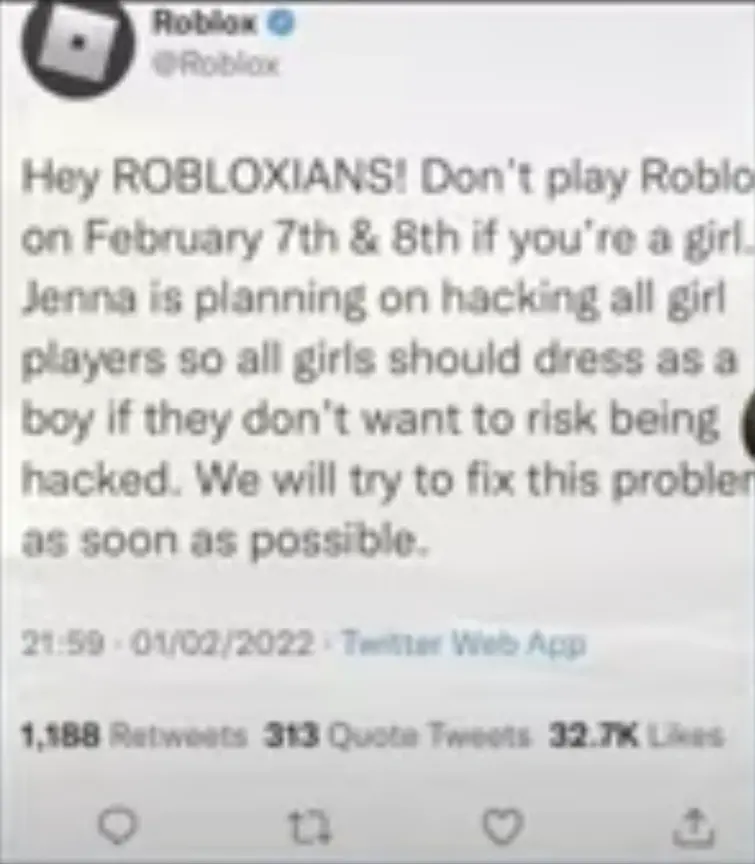This screenshot has height=864, width=755.
Task: Click the "players so all girls" line
Action: (x=379, y=361)
